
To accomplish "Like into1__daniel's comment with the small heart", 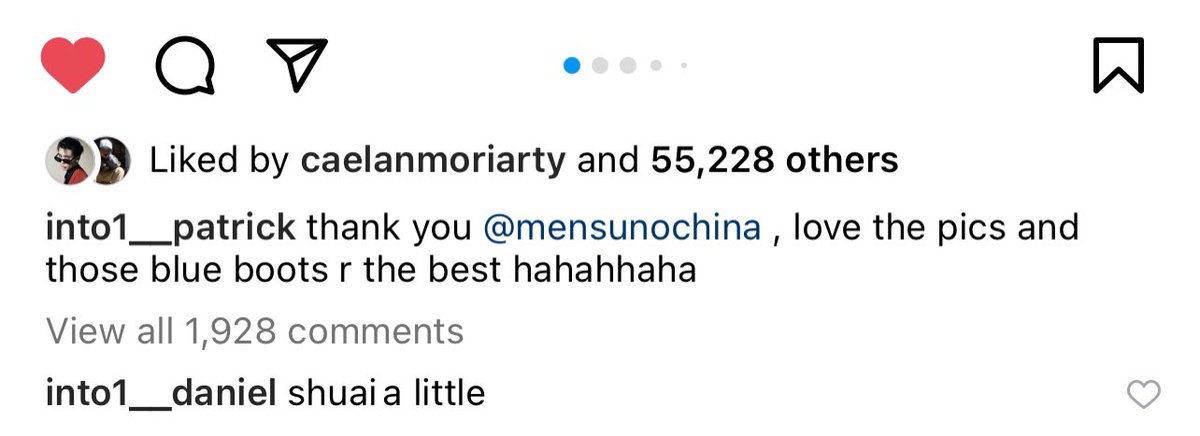I will pos(1143,394).
